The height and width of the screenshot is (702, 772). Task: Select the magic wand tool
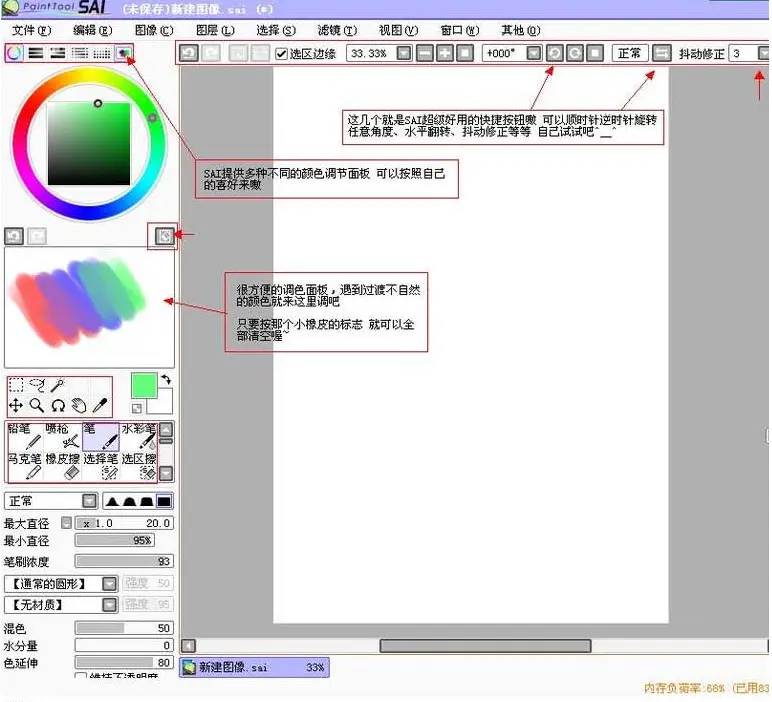58,385
